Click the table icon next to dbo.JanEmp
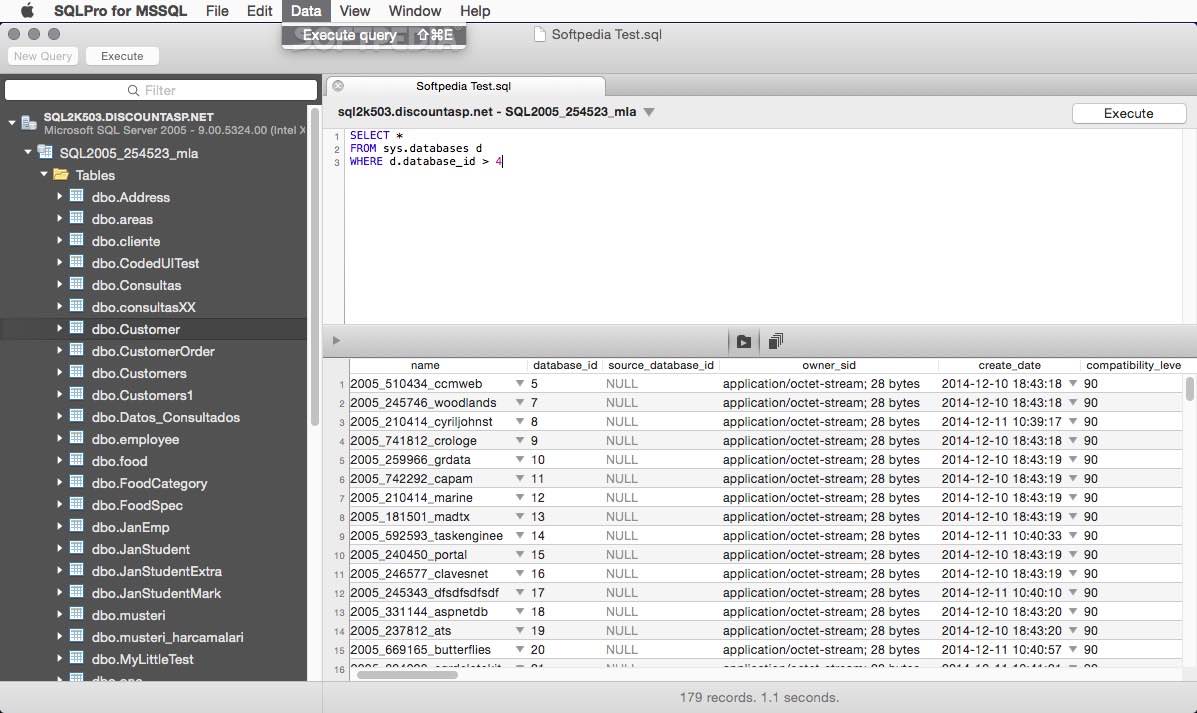Image resolution: width=1197 pixels, height=713 pixels. tap(76, 526)
